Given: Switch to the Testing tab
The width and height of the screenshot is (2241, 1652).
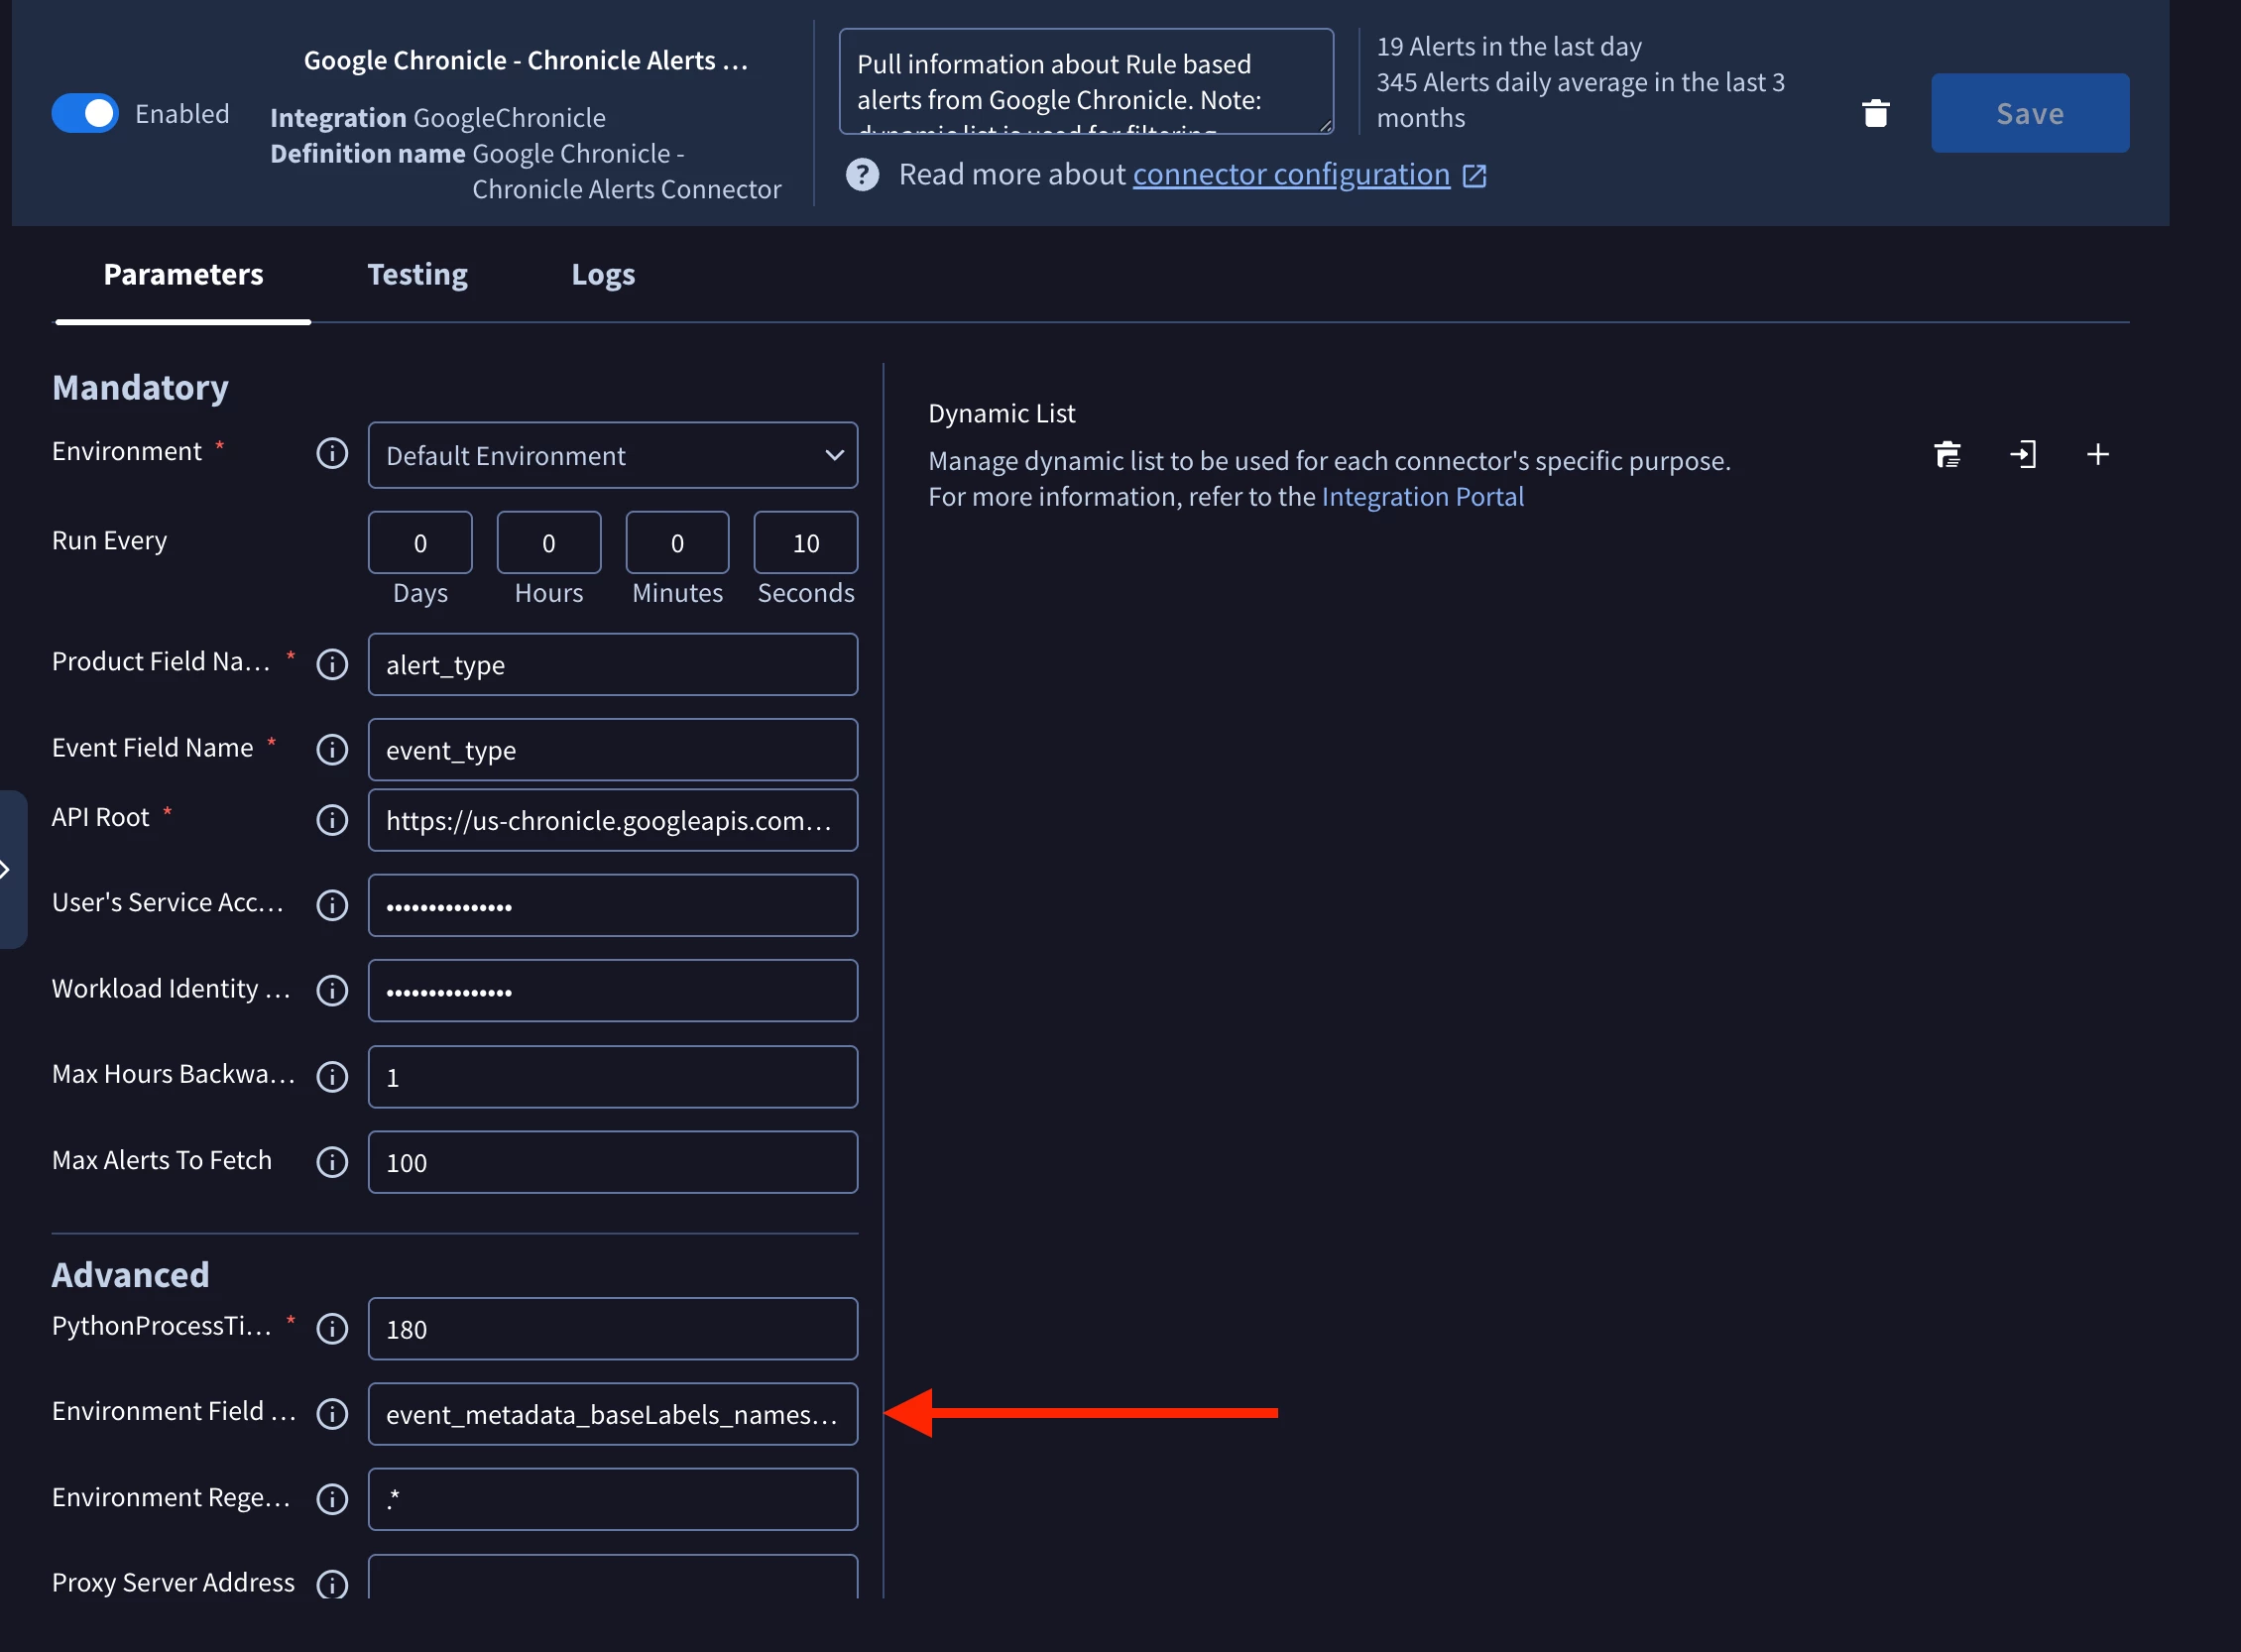Looking at the screenshot, I should coord(417,275).
